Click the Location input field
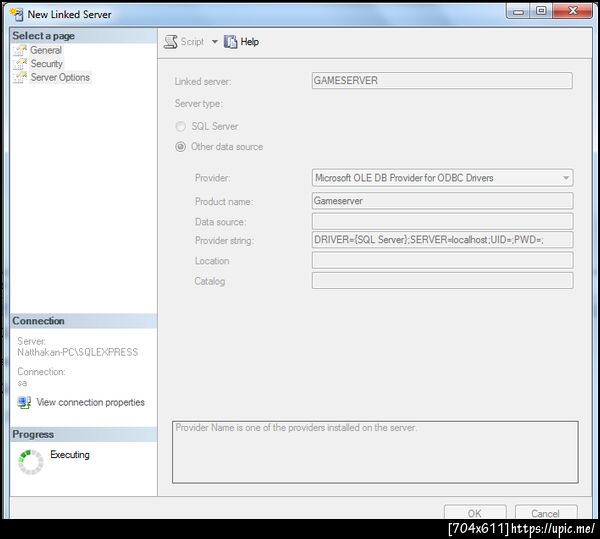 (442, 261)
